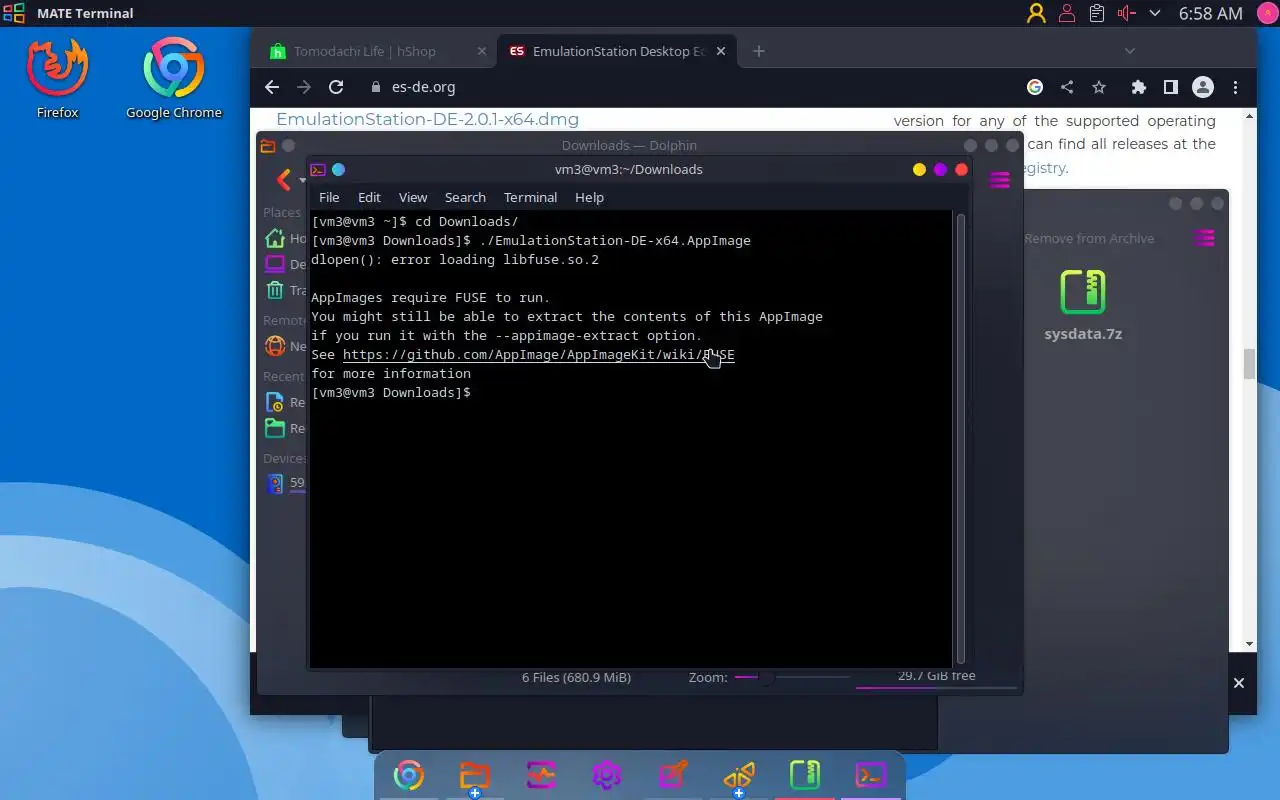Open the pink pen-and-square dock icon
This screenshot has height=800, width=1280.
pyautogui.click(x=673, y=775)
